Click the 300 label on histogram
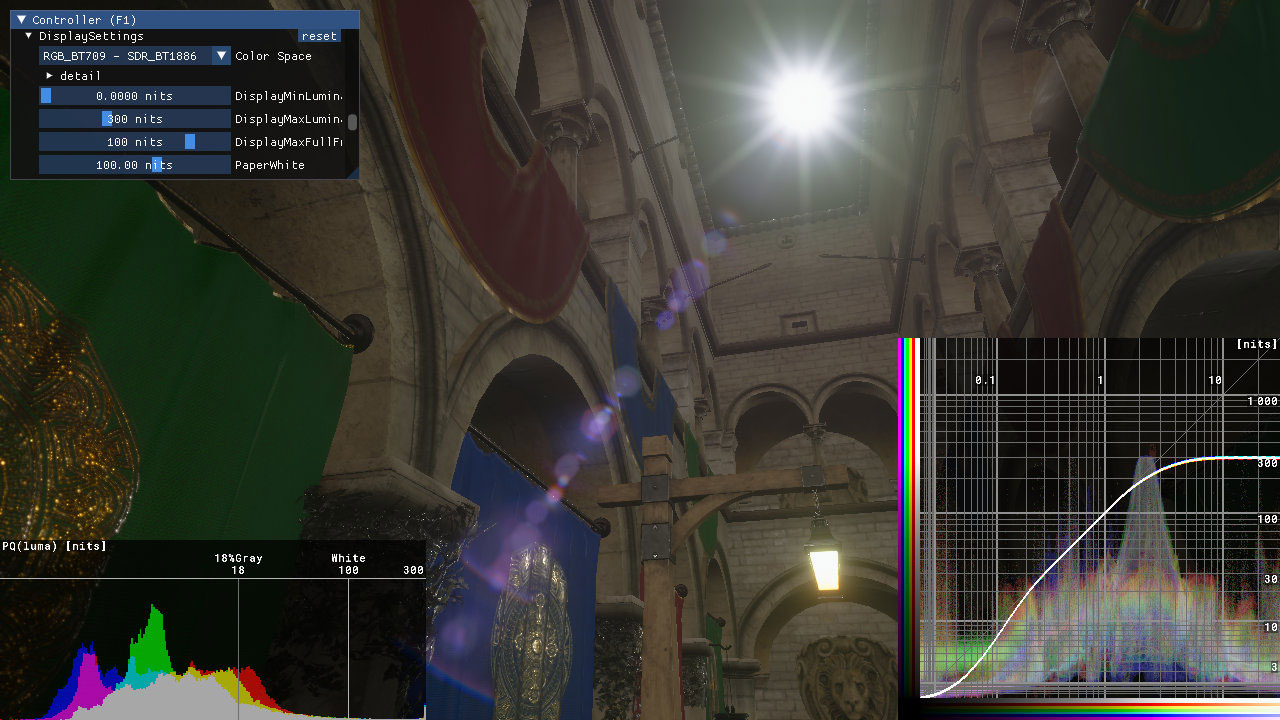This screenshot has width=1280, height=720. click(413, 570)
